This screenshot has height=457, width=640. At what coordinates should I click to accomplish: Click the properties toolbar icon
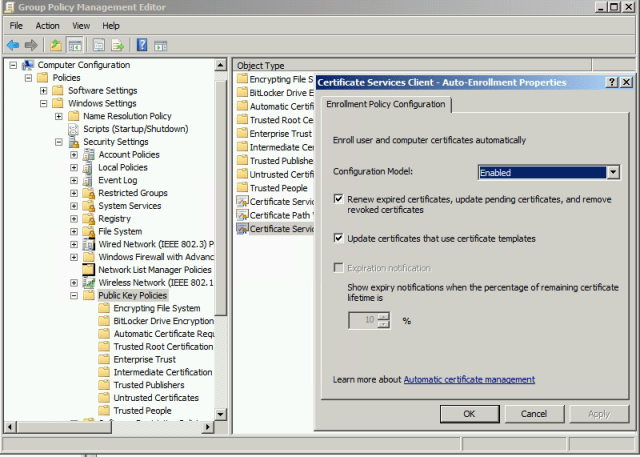pos(99,45)
